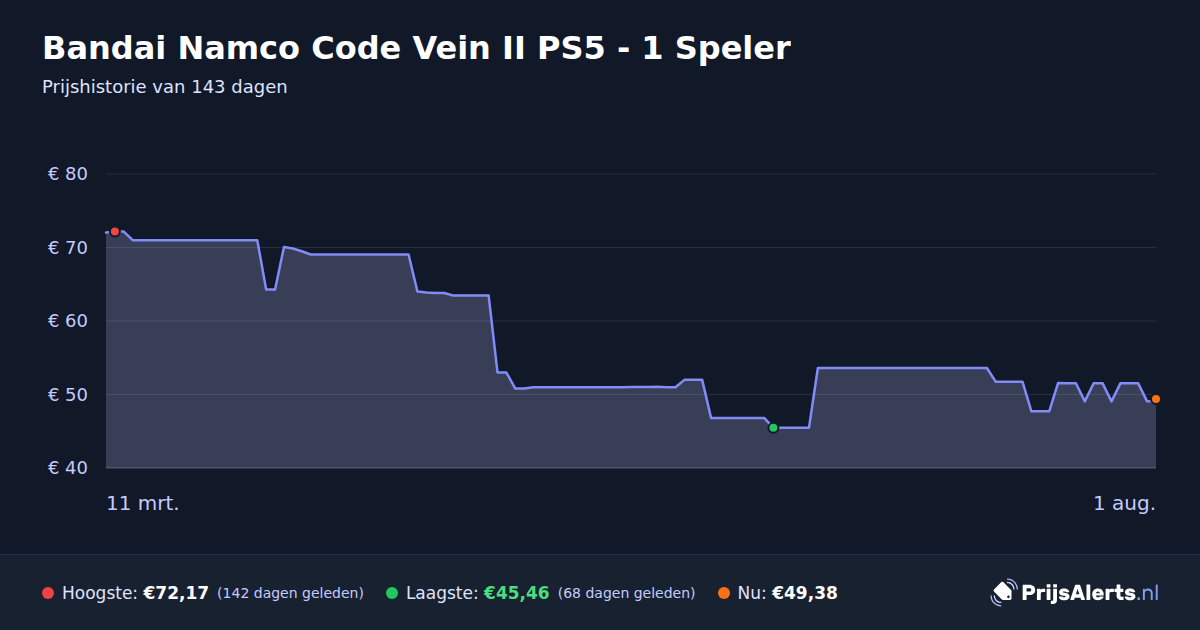Select the current price €49,38 value
The width and height of the screenshot is (1200, 630).
pyautogui.click(x=805, y=593)
